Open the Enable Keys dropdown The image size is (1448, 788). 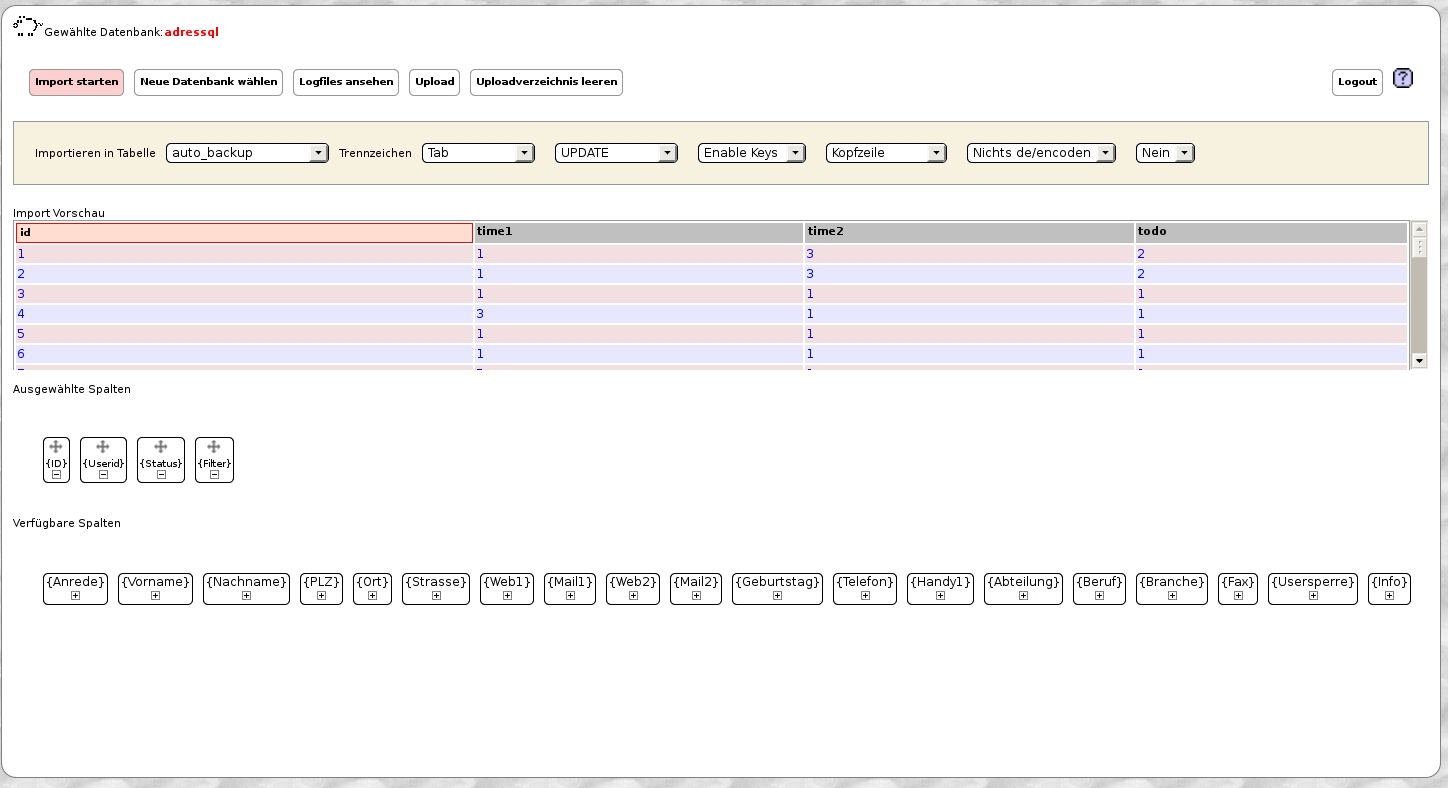click(751, 153)
